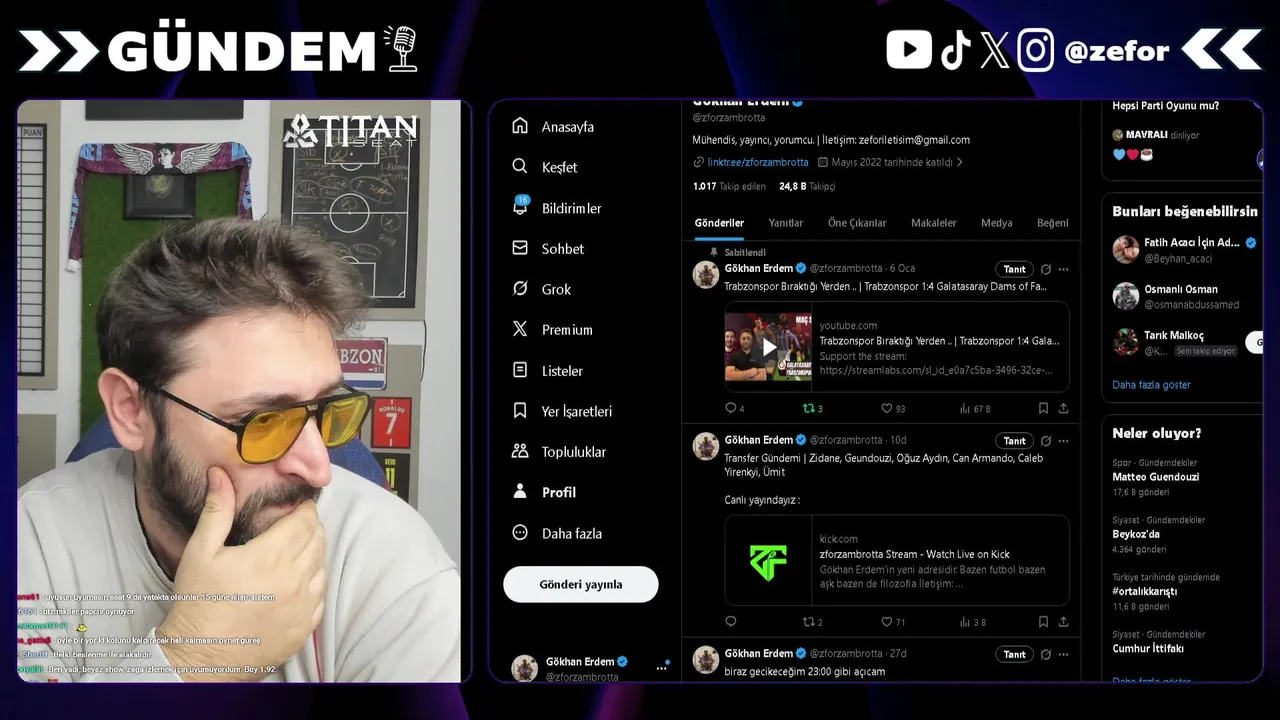The image size is (1280, 720).
Task: Open Anasayfa home in sidebar
Action: (x=553, y=127)
